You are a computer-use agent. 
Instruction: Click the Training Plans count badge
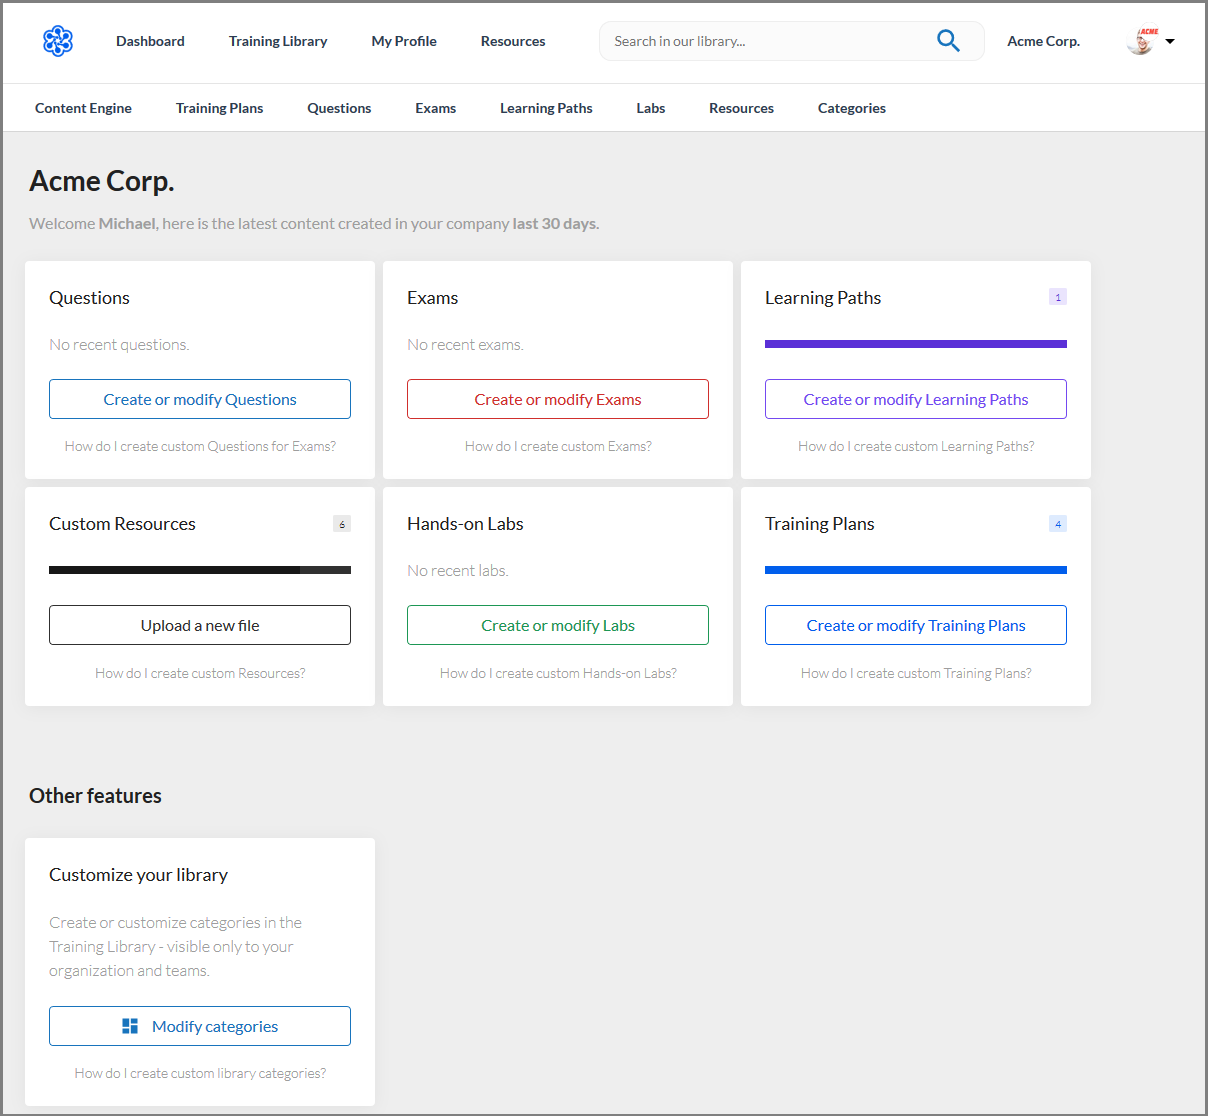click(1058, 524)
